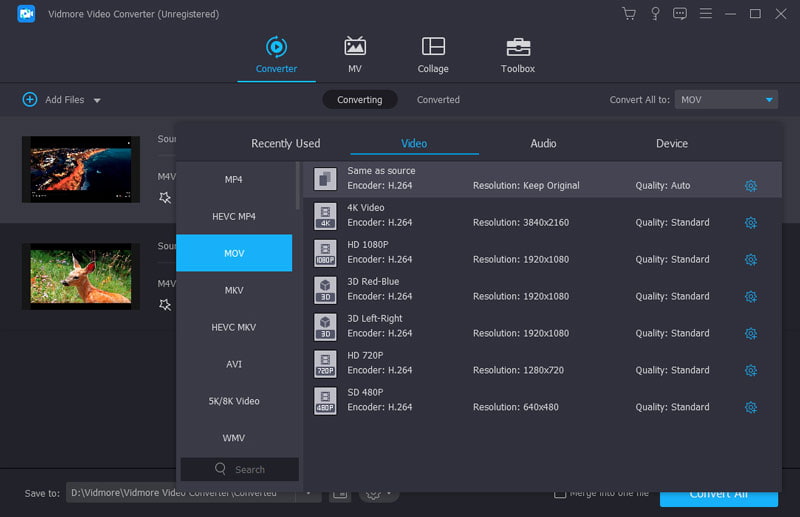This screenshot has height=517, width=800.
Task: Select the coastal city video thumbnail
Action: point(81,169)
